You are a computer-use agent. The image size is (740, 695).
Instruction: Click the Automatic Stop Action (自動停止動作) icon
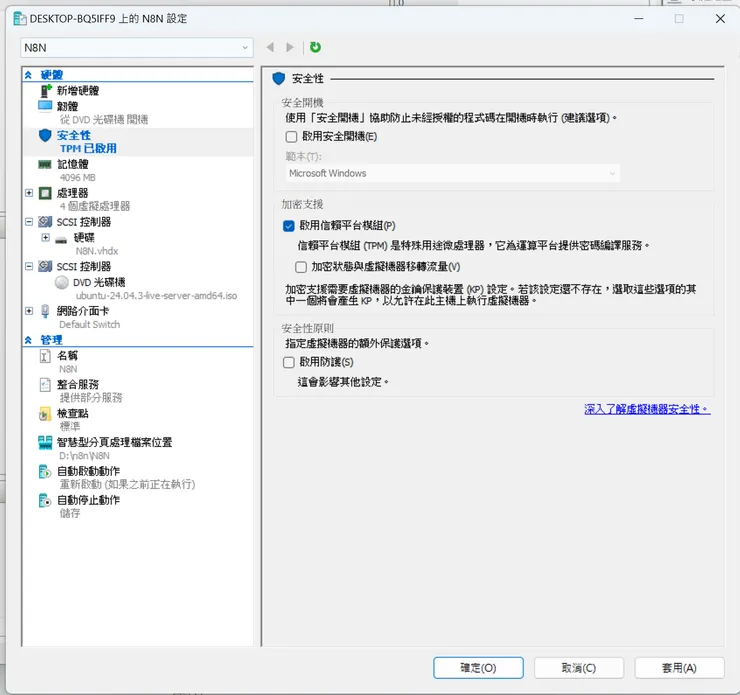(x=45, y=500)
